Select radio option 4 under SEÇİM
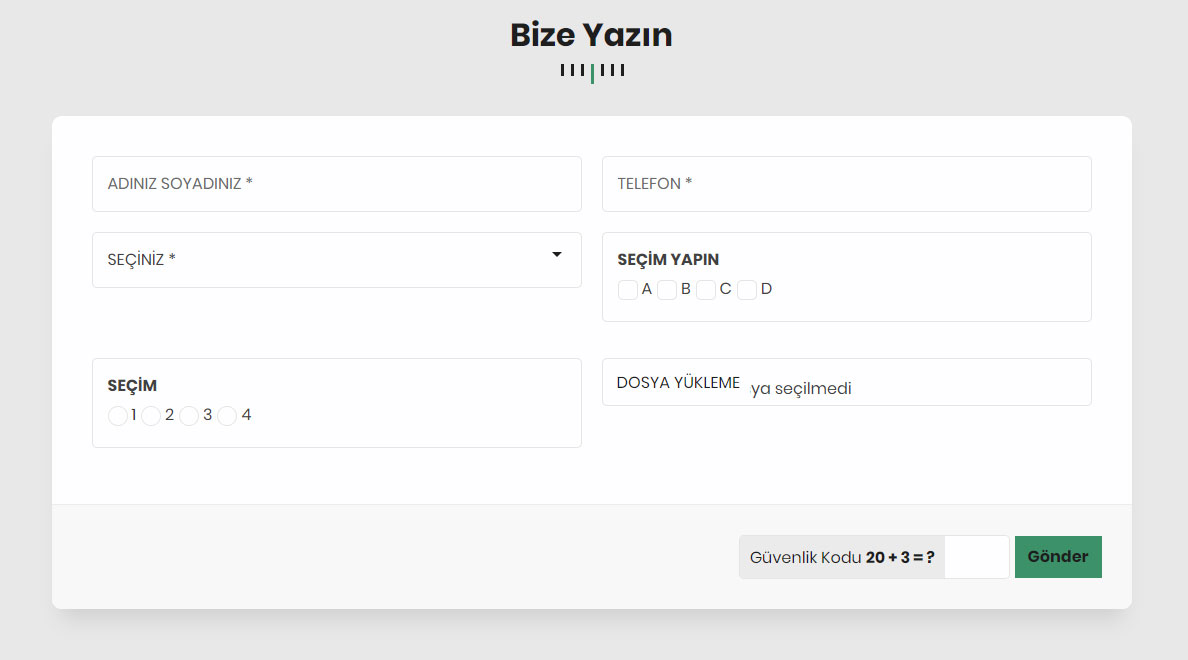 click(x=227, y=415)
